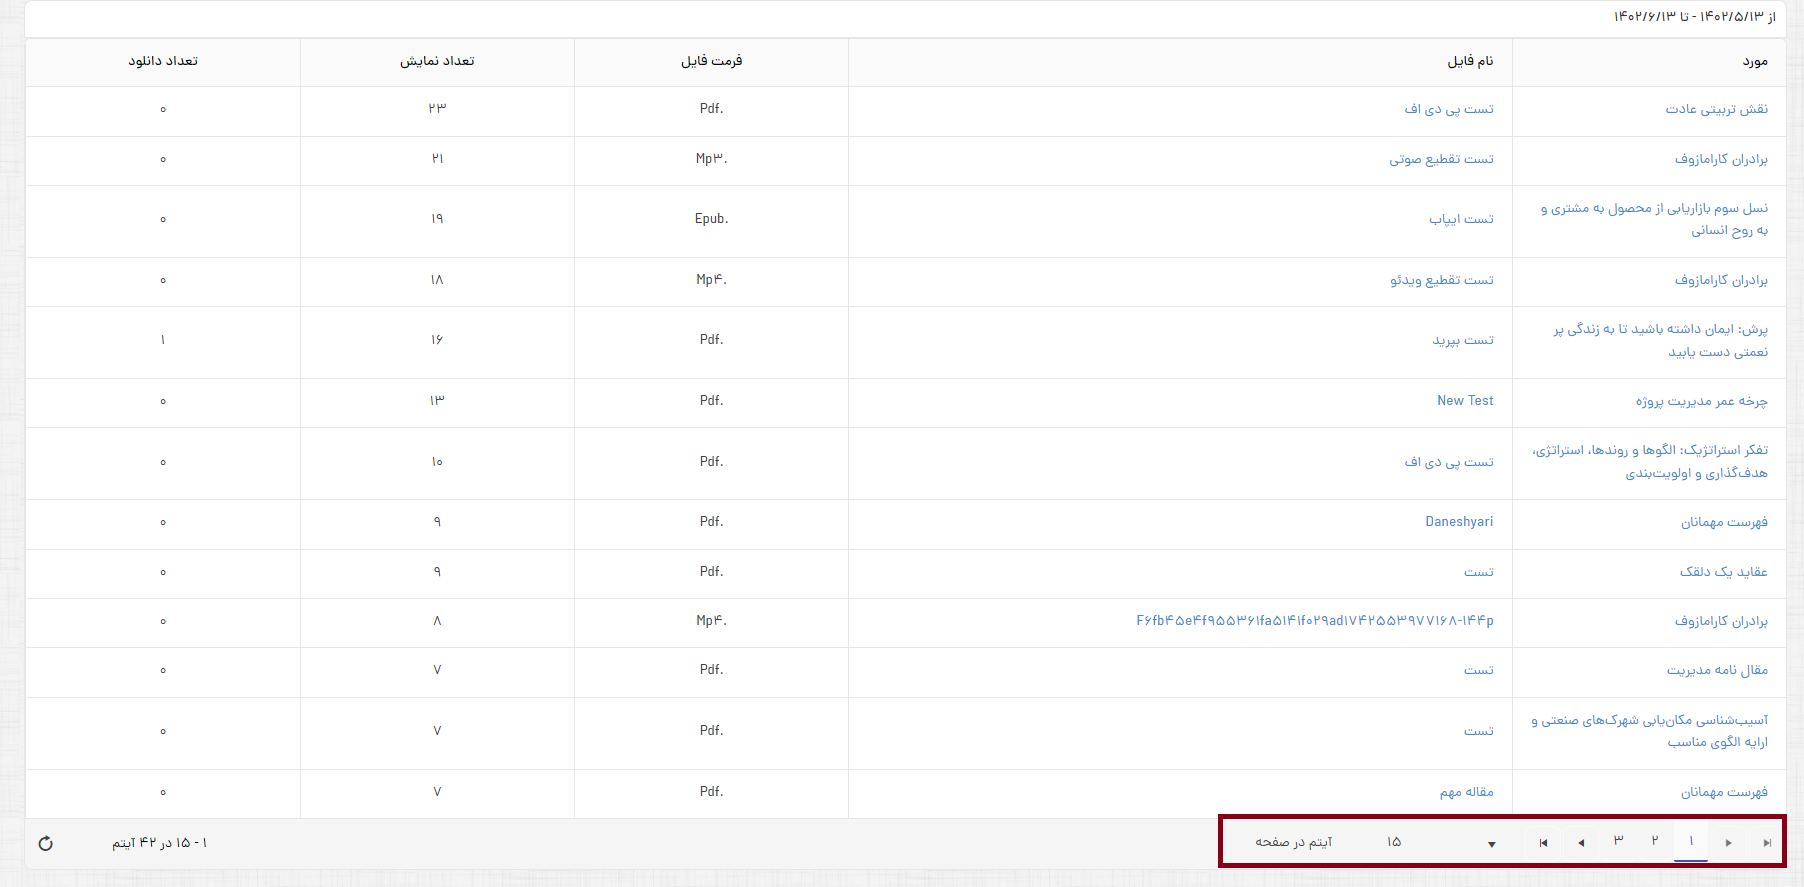
Task: Open the تست تقطیع صوتی file link
Action: [1441, 159]
